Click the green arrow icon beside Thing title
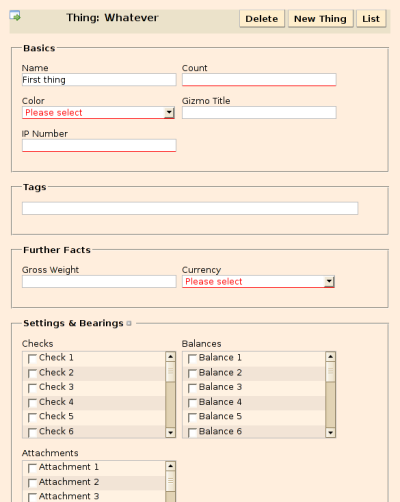This screenshot has width=400, height=502. [15, 16]
